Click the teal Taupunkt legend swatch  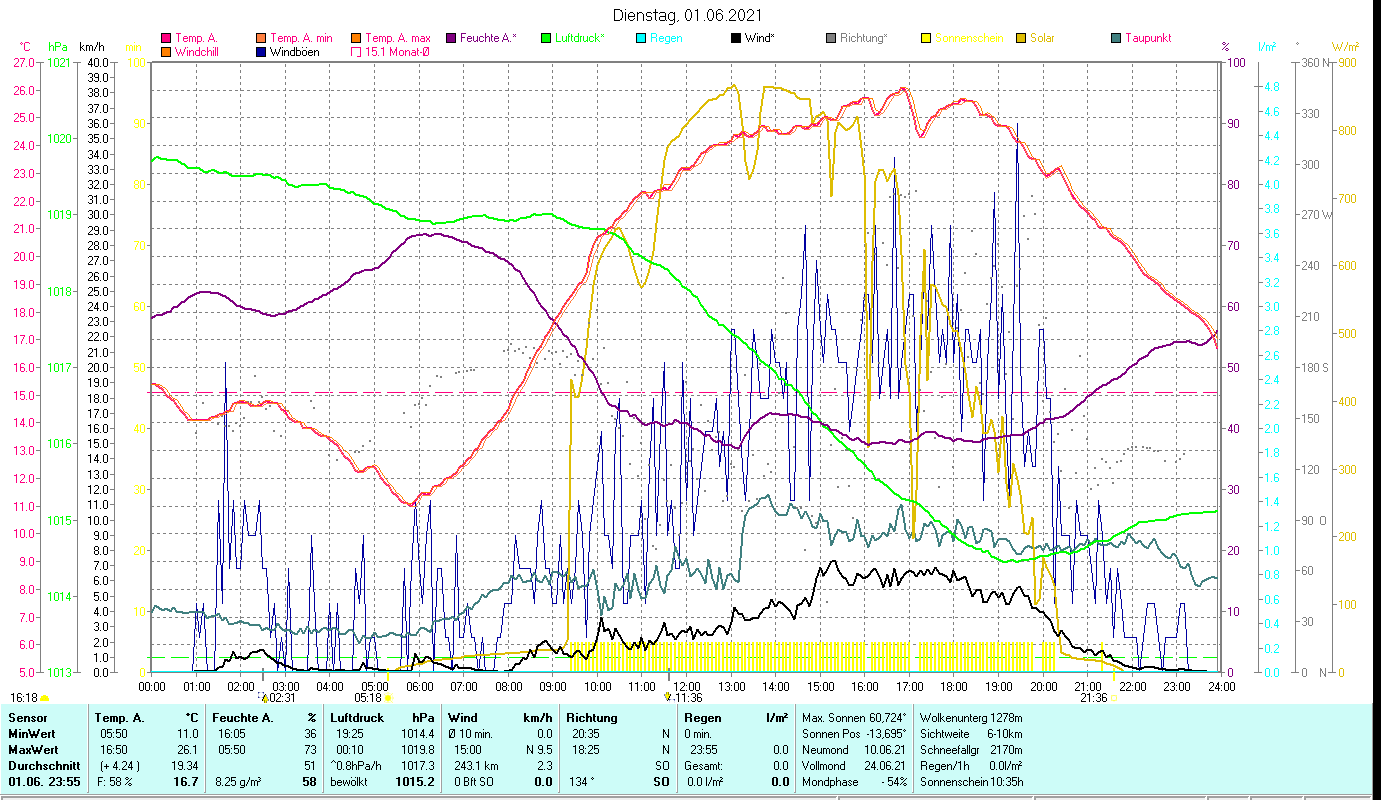[1116, 38]
